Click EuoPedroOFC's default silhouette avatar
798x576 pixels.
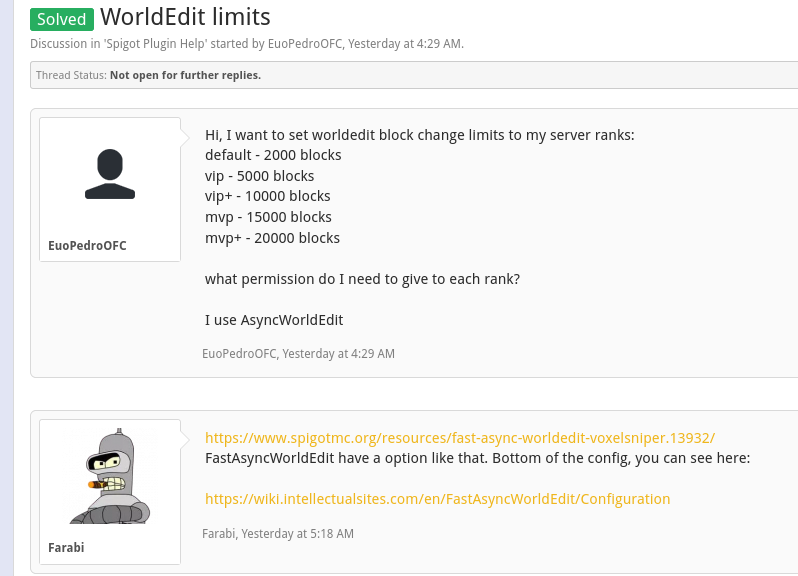110,175
